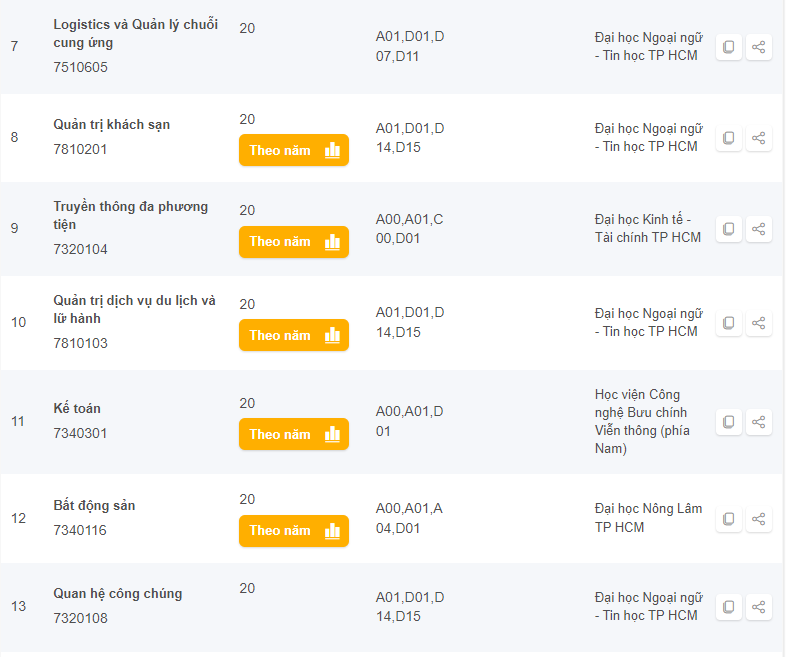The image size is (787, 657).
Task: Copy the Quản trị khách sạn row
Action: coord(729,138)
